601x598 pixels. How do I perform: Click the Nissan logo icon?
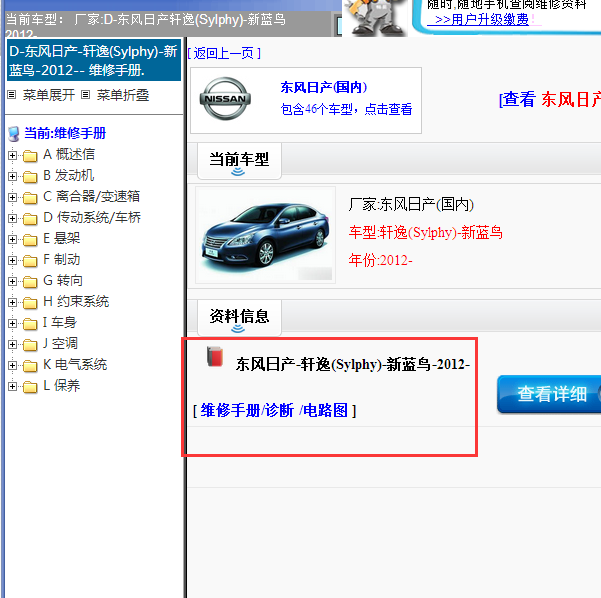point(225,99)
